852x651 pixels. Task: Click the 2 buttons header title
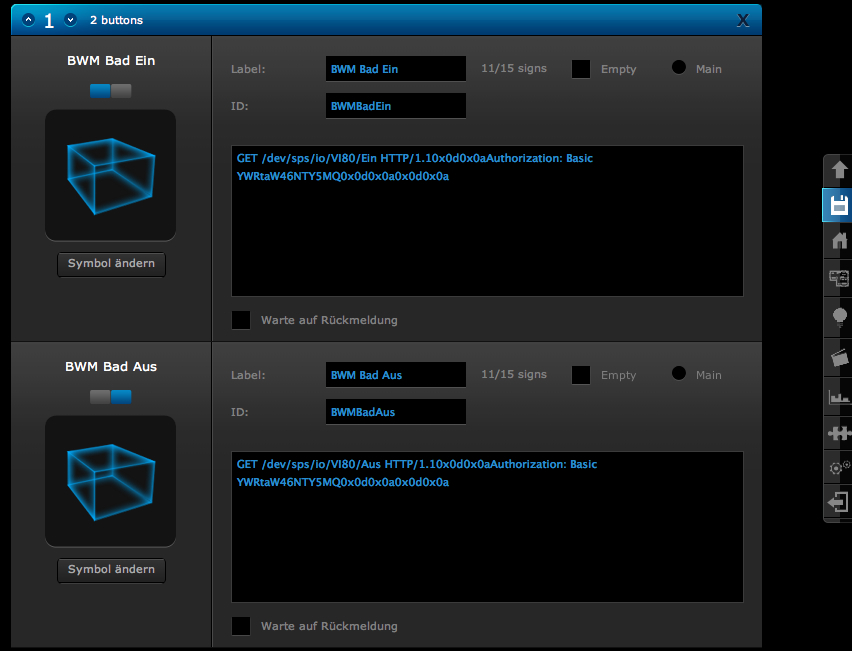coord(116,20)
